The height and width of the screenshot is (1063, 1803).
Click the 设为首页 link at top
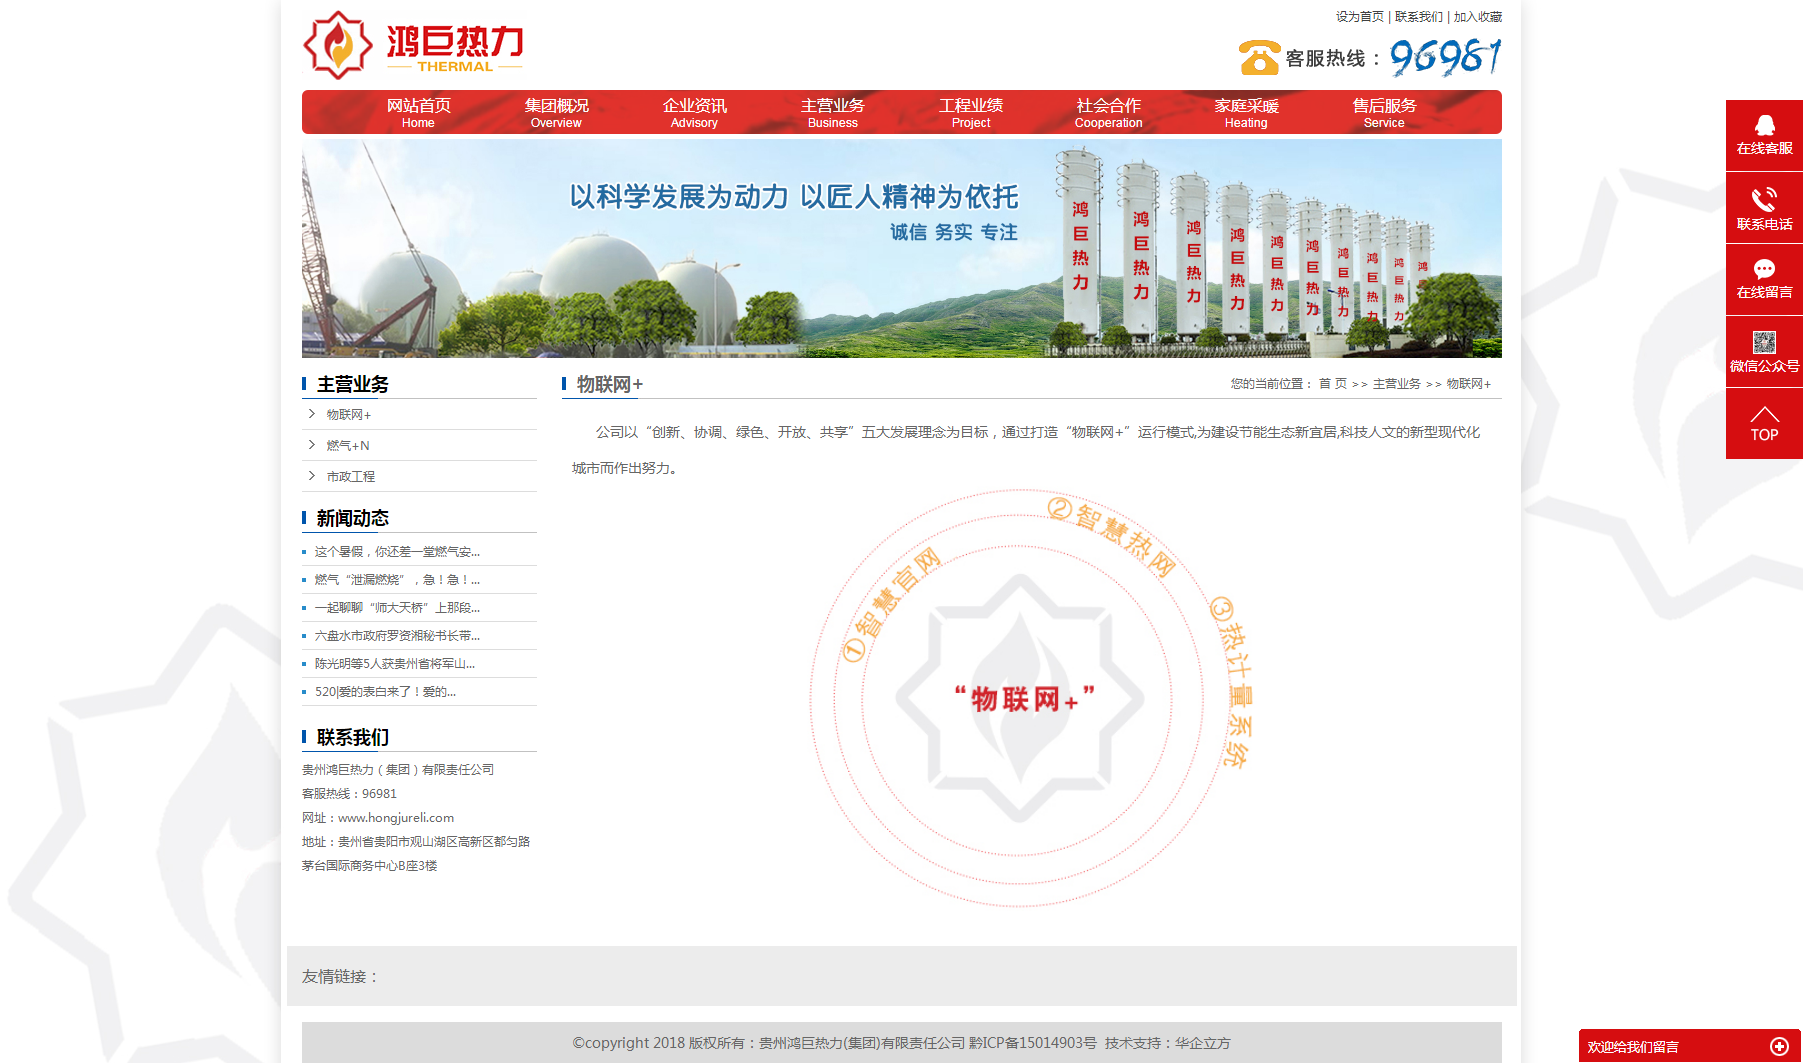click(x=1359, y=17)
